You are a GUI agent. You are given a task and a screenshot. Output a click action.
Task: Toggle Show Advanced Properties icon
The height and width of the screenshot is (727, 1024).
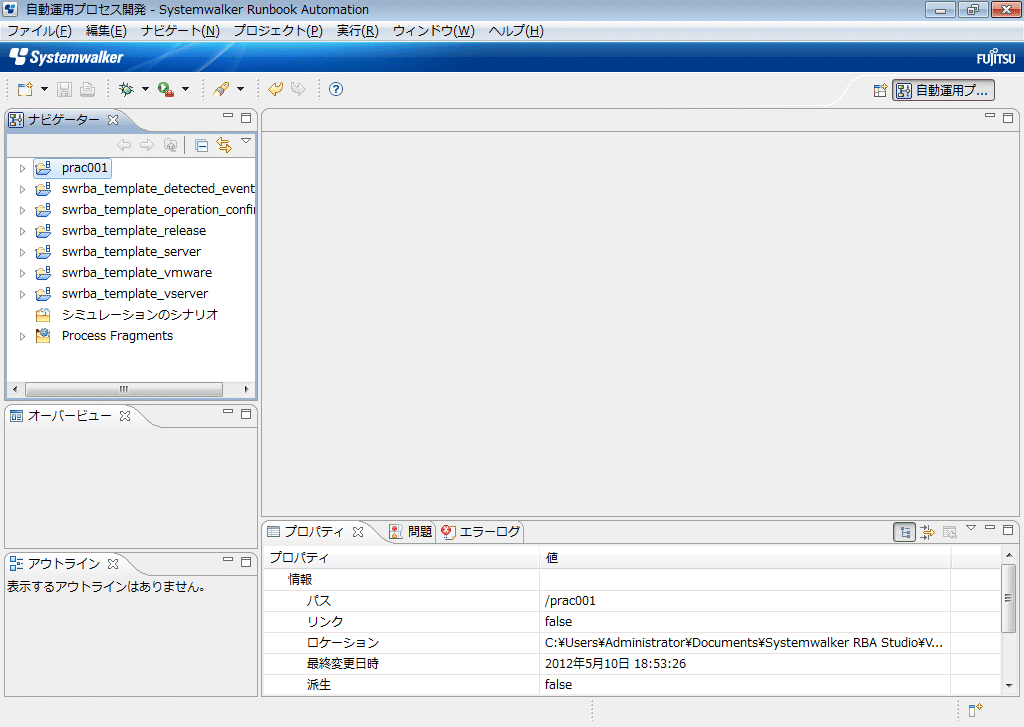(927, 532)
